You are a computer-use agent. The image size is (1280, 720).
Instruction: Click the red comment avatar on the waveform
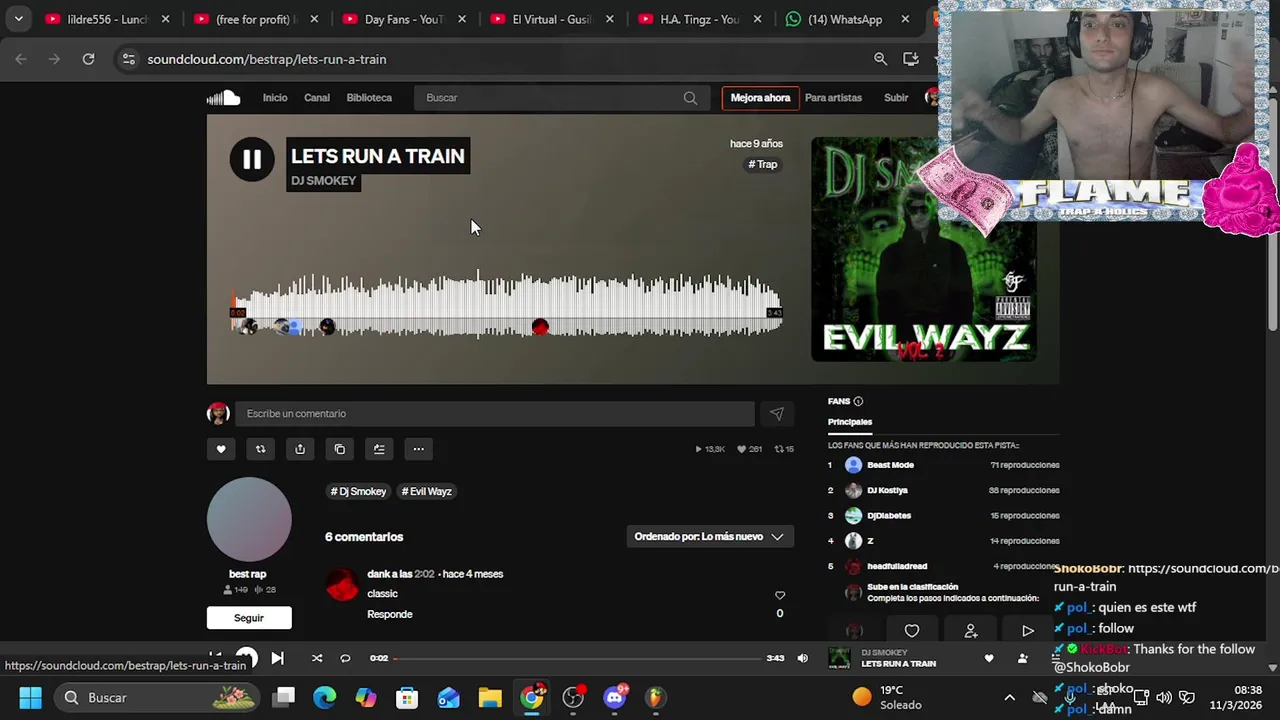point(540,327)
